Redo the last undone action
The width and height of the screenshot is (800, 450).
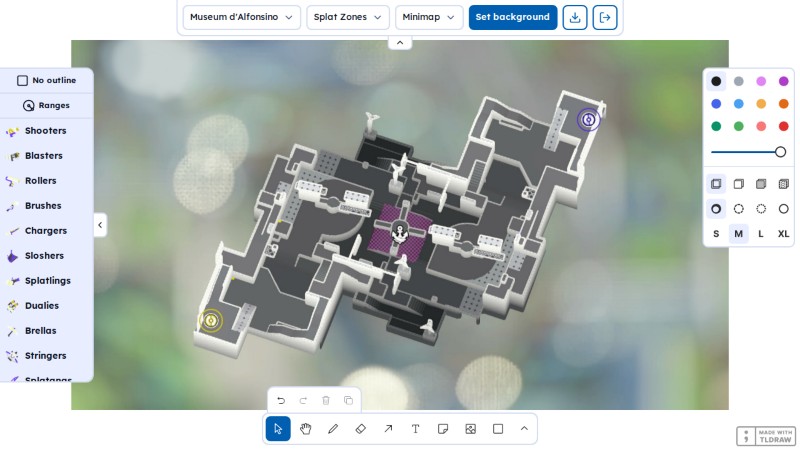coord(303,401)
